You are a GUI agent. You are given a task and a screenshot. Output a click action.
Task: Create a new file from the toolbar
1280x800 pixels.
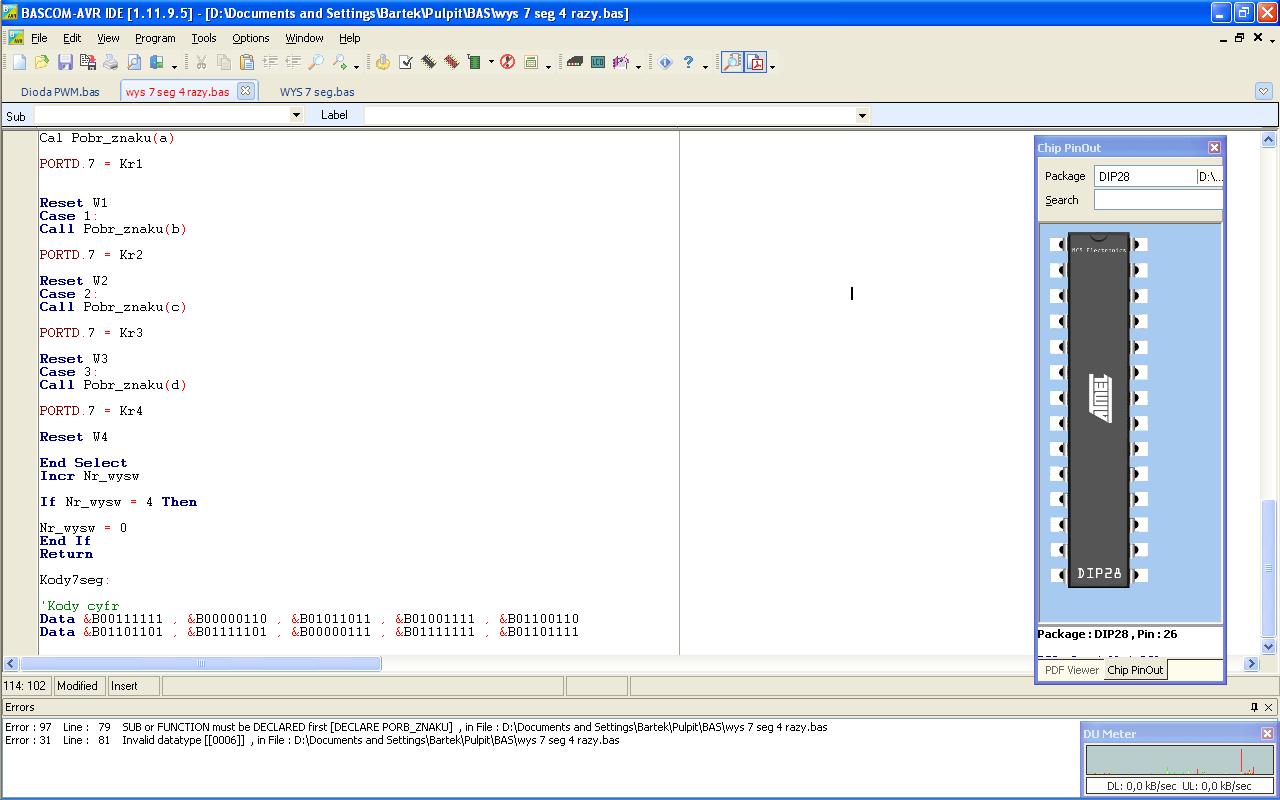click(19, 63)
